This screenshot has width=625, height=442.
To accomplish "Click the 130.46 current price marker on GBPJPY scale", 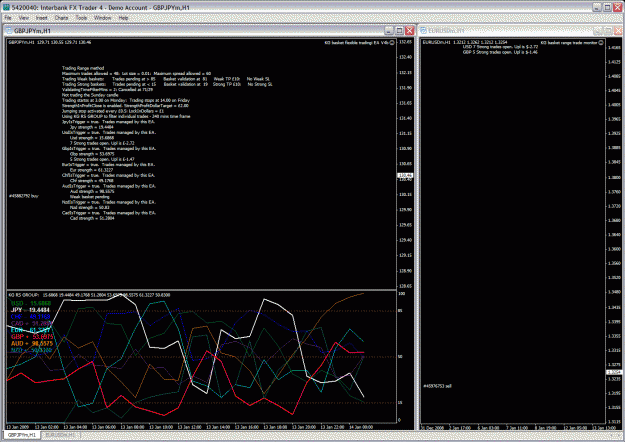I will tap(405, 175).
